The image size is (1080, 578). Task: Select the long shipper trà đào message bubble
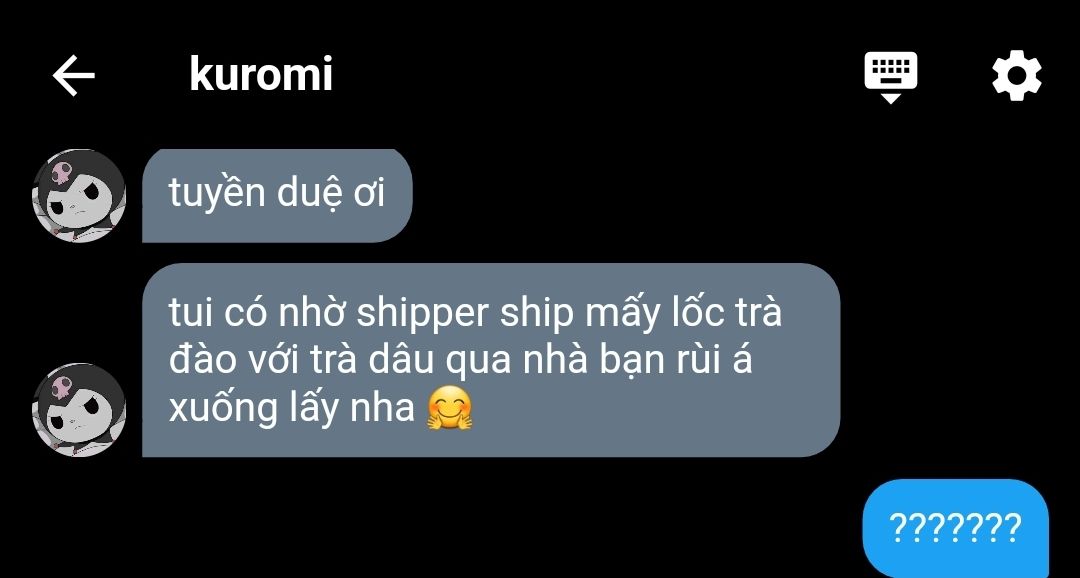(491, 360)
